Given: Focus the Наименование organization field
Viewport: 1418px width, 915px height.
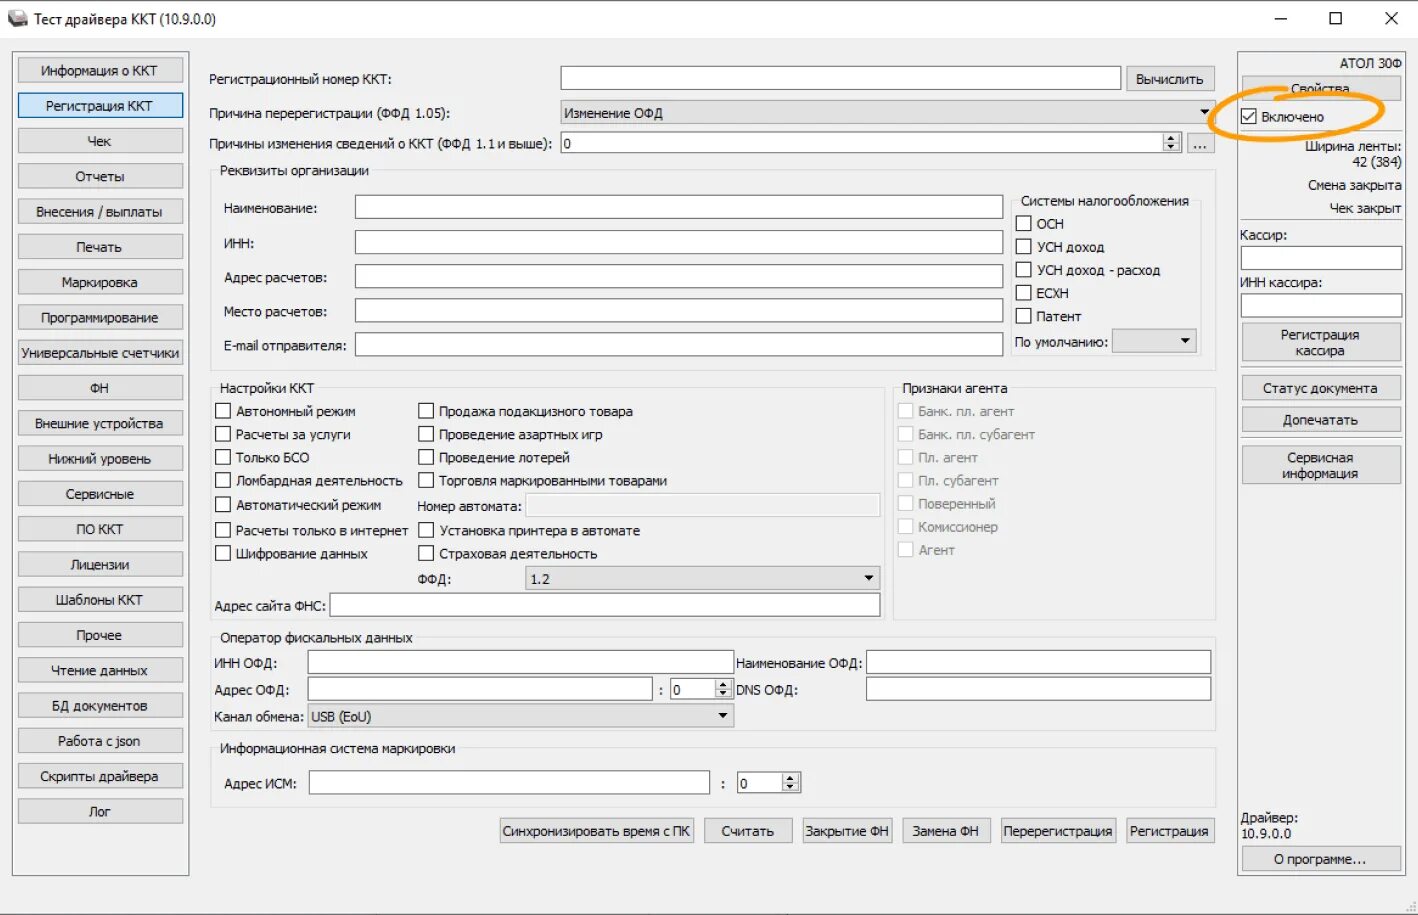Looking at the screenshot, I should (679, 207).
